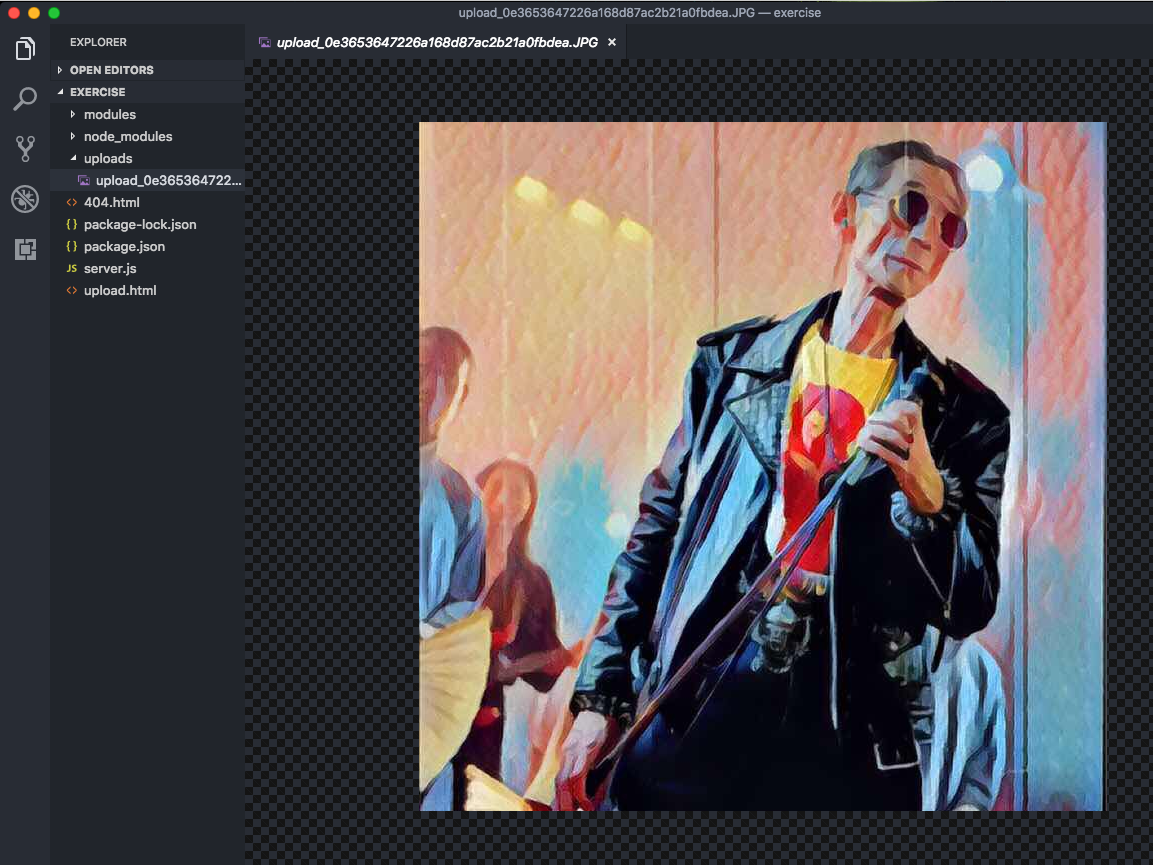Viewport: 1153px width, 865px height.
Task: Click the window title text
Action: pos(640,13)
